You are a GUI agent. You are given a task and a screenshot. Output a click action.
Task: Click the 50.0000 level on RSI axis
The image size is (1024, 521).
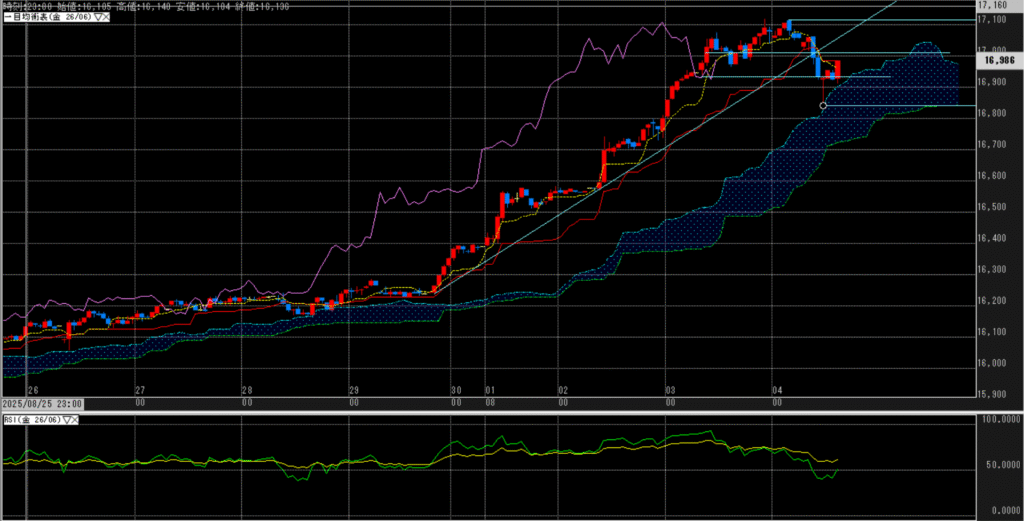pyautogui.click(x=1000, y=466)
